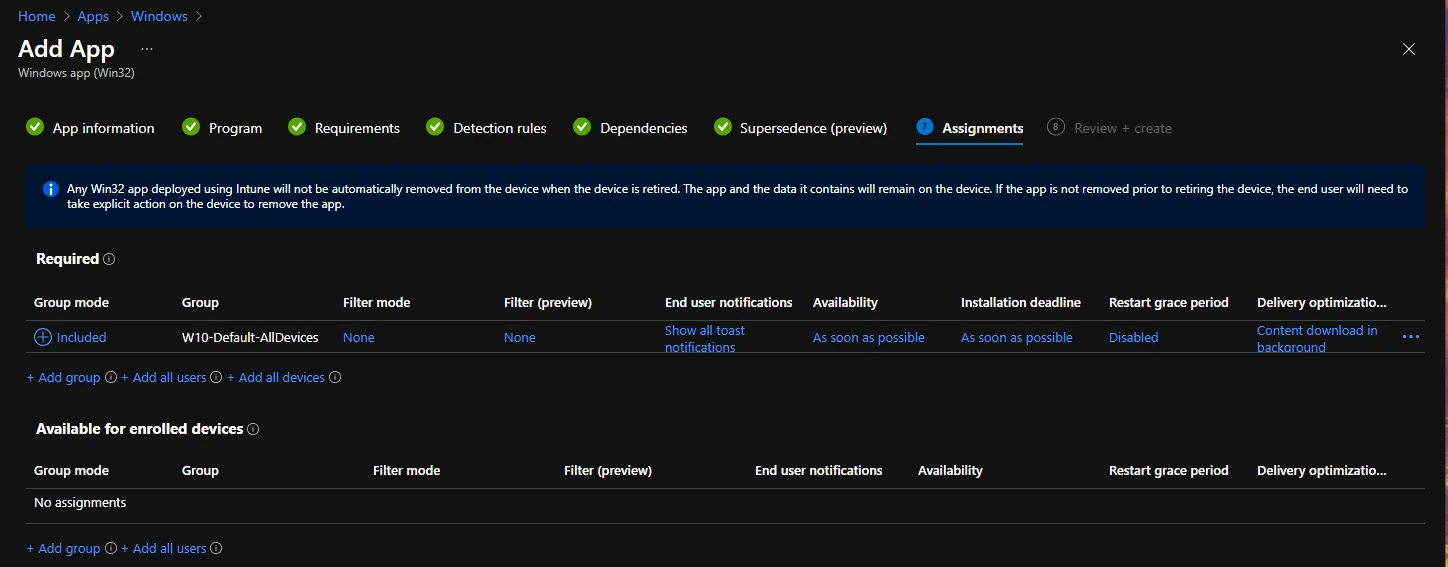Viewport: 1448px width, 567px height.
Task: Click W10-Default-AllDevices group cell
Action: (x=250, y=338)
